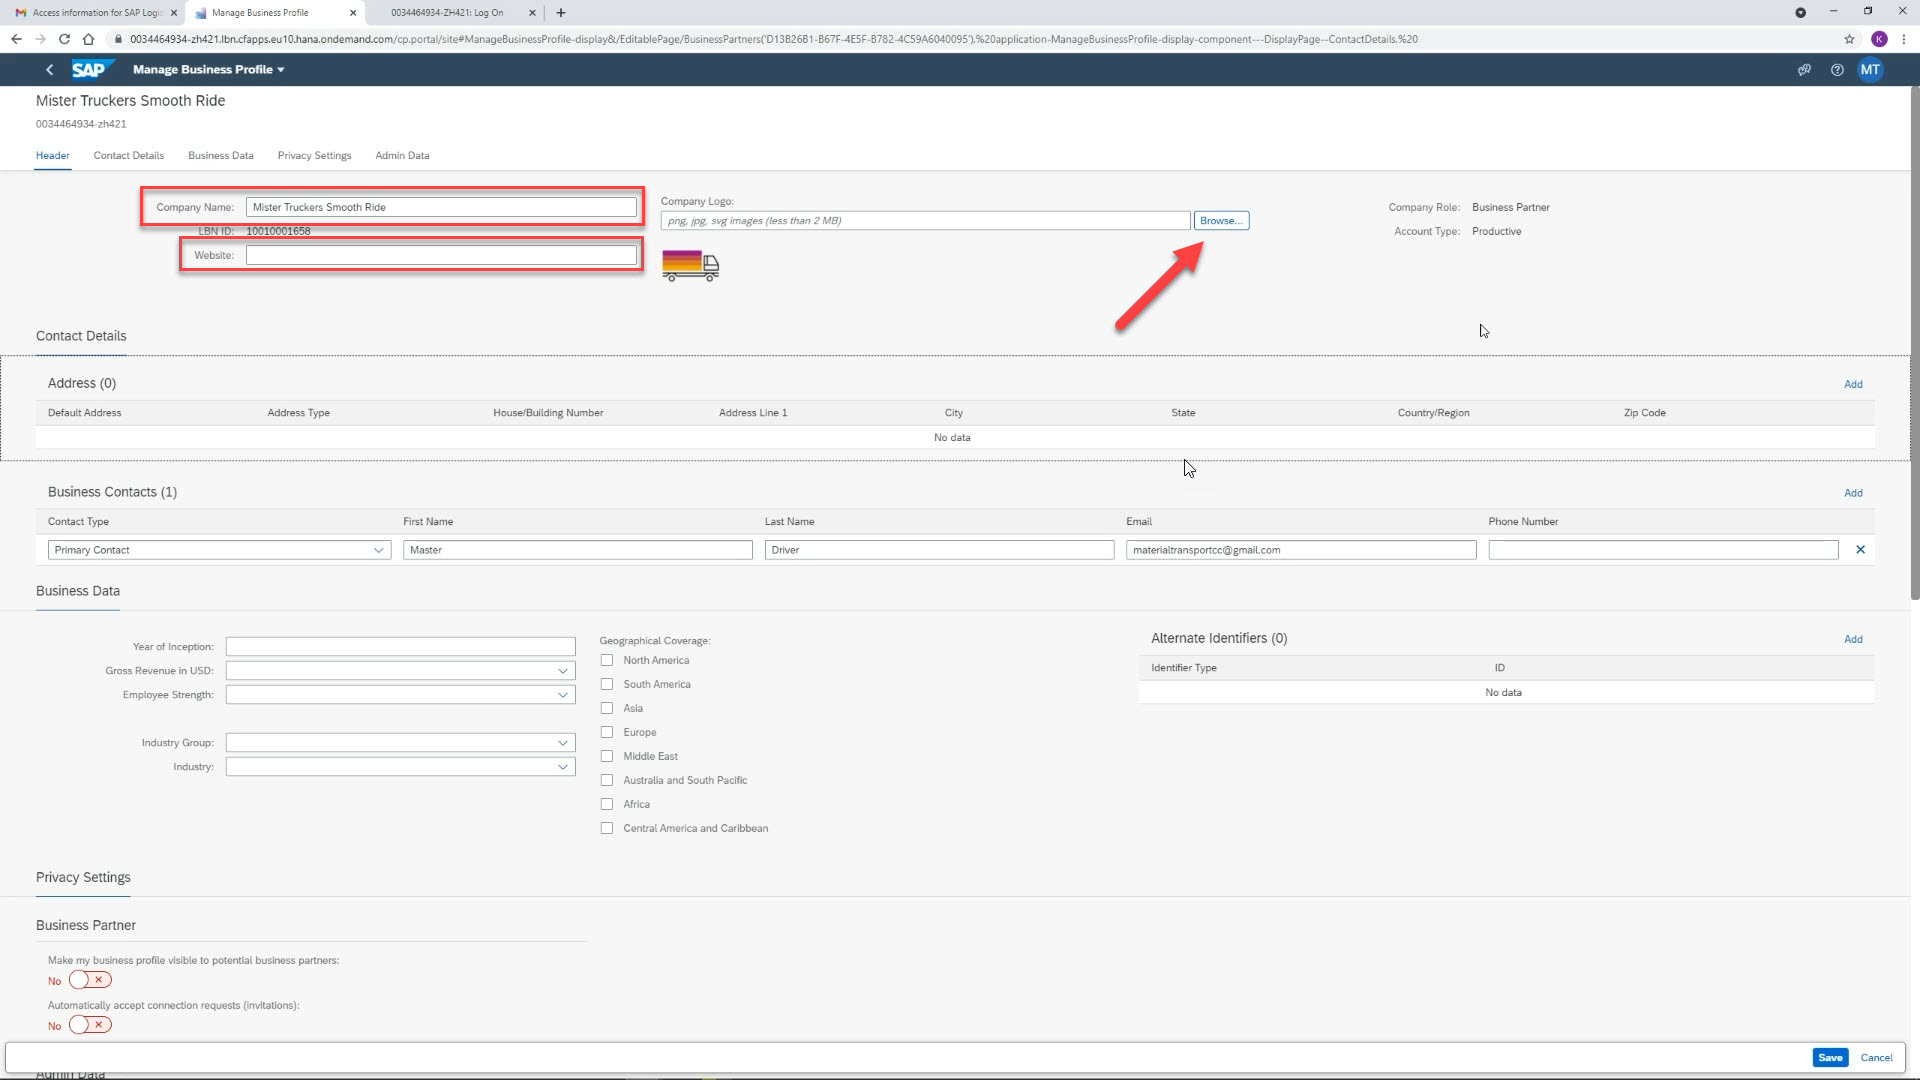Edit the contact Email field

coord(1301,550)
